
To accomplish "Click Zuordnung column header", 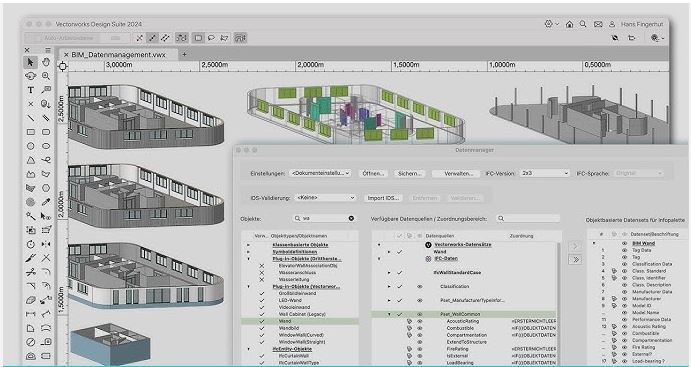I will point(521,236).
